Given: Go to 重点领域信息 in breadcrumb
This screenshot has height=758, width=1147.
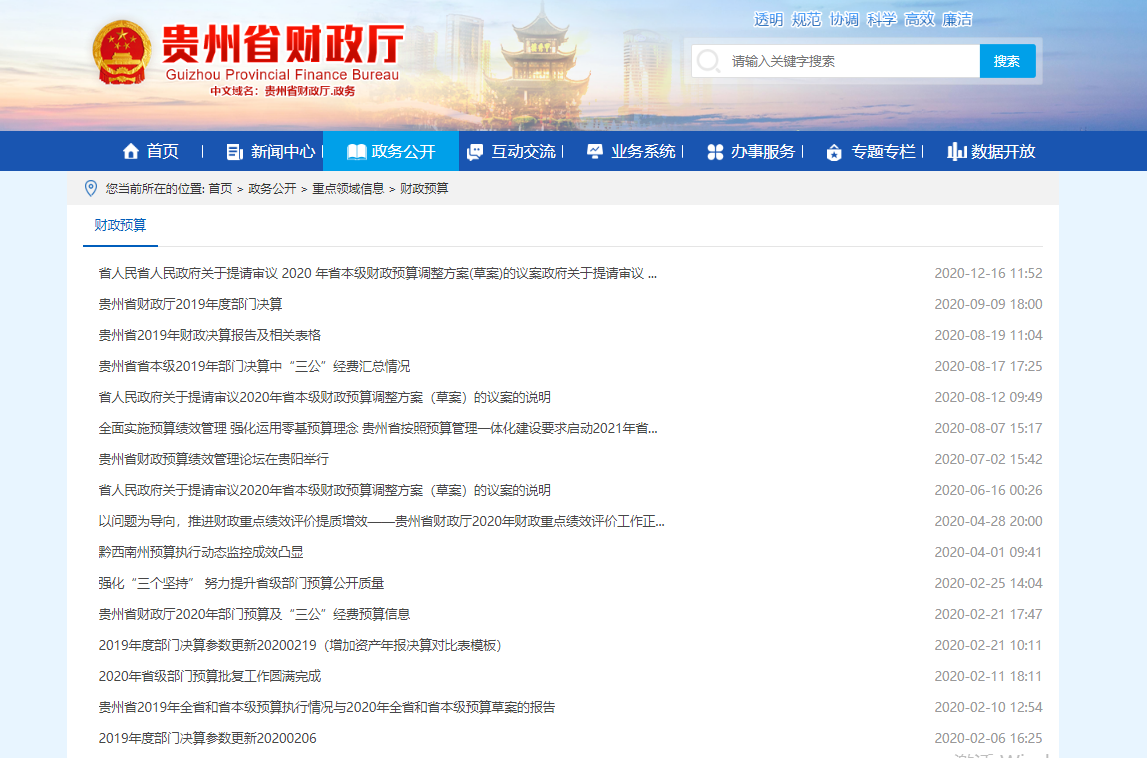Looking at the screenshot, I should click(348, 188).
